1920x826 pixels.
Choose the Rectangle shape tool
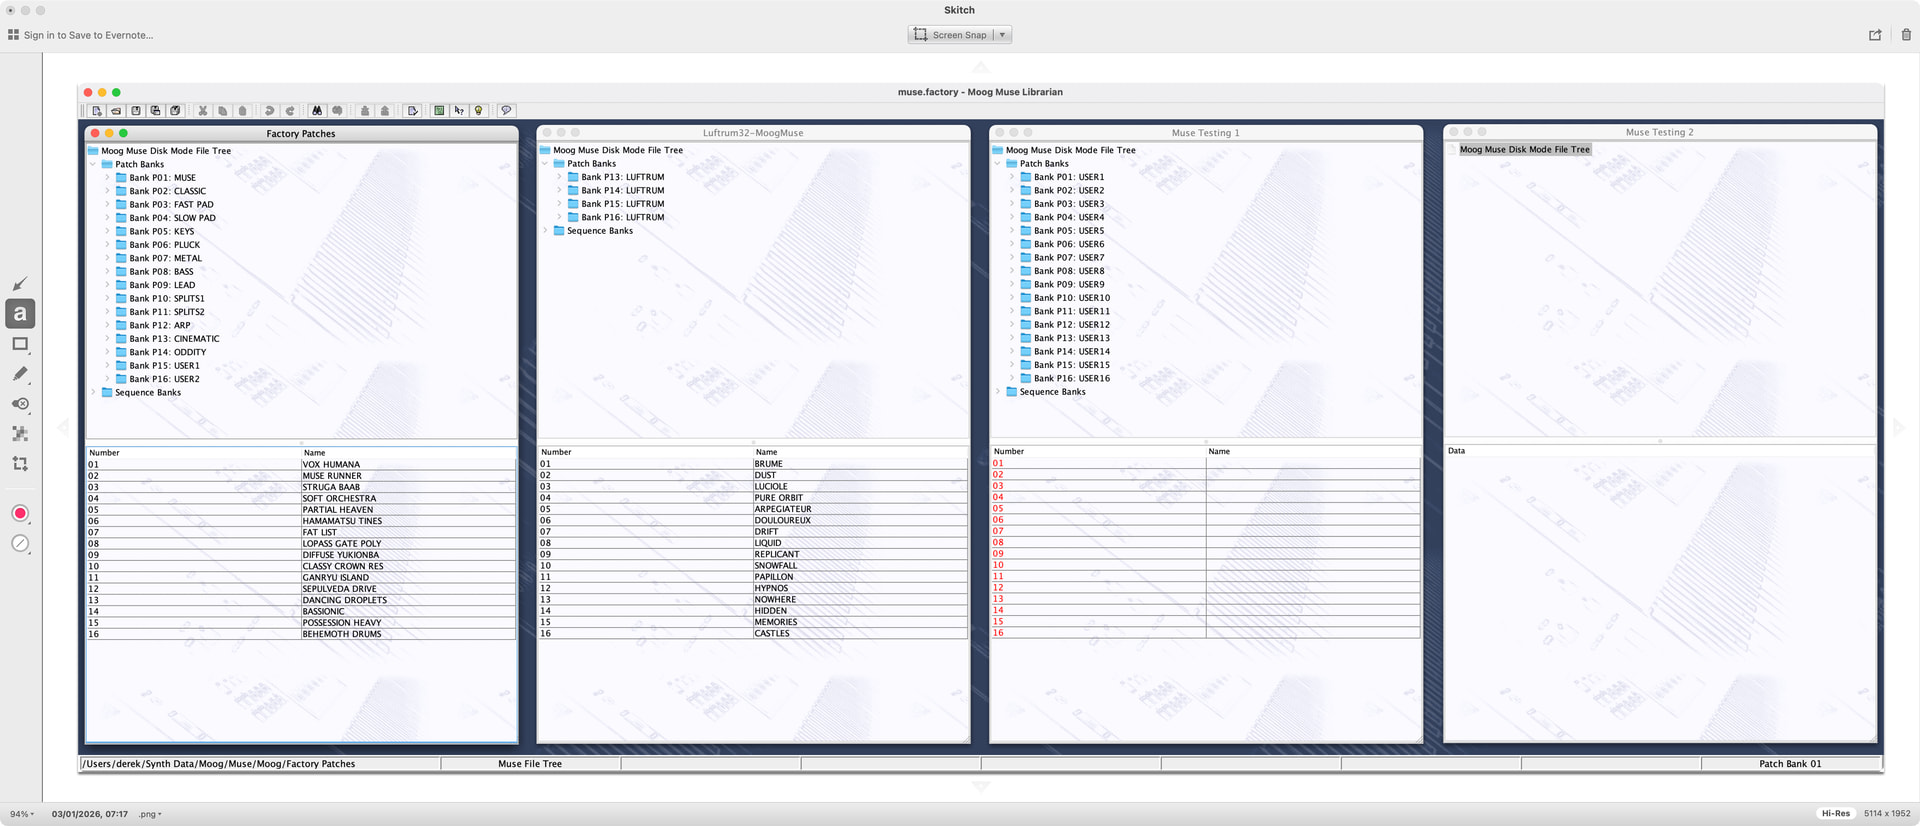tap(20, 344)
